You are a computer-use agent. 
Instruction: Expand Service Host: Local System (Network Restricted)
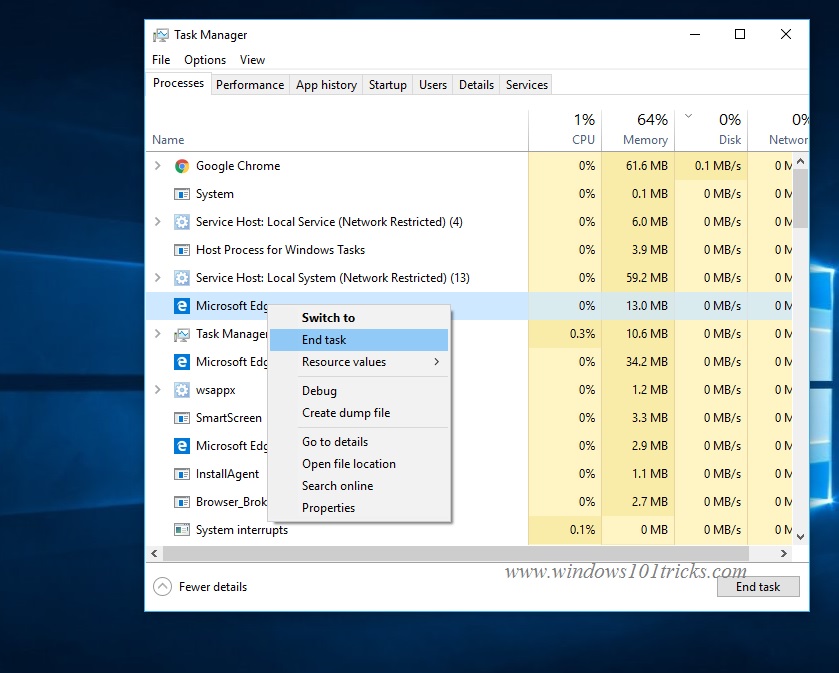point(157,277)
